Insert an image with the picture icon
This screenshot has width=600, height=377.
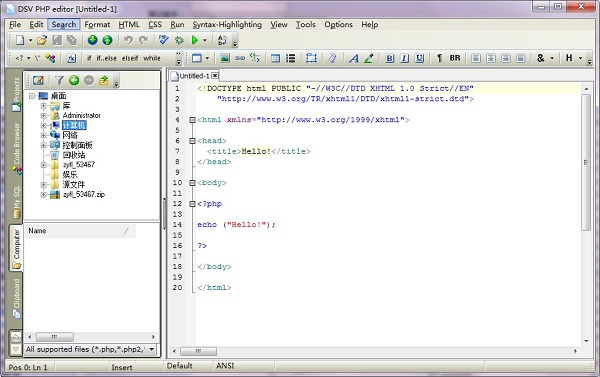225,58
